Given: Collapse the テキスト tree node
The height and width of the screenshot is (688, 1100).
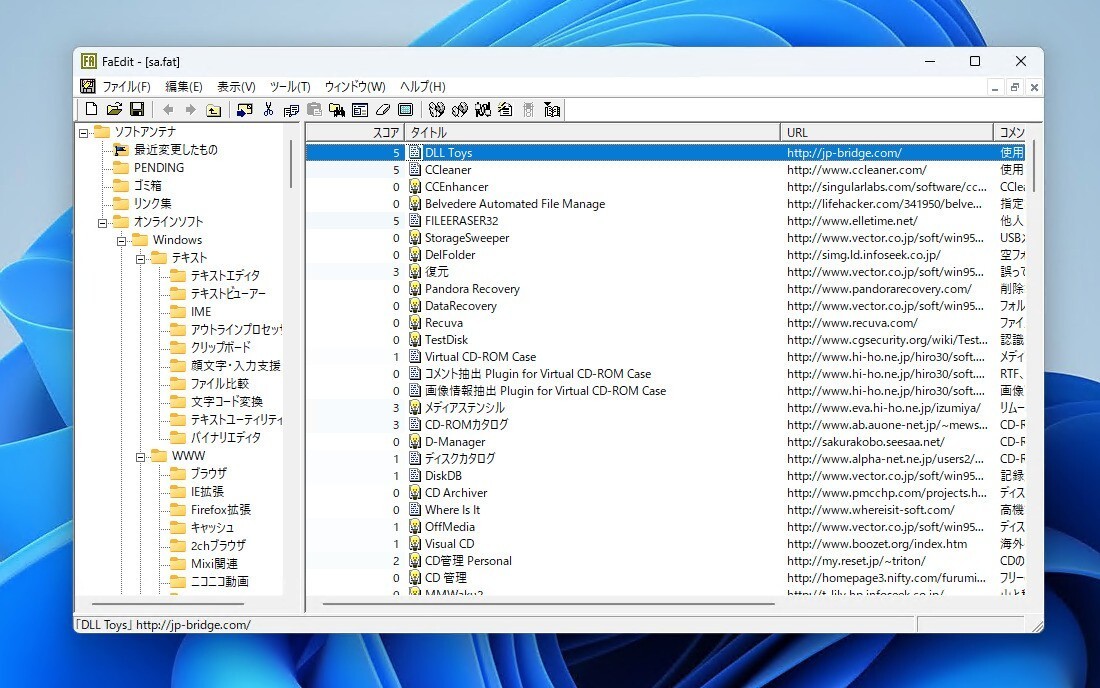Looking at the screenshot, I should click(x=140, y=259).
